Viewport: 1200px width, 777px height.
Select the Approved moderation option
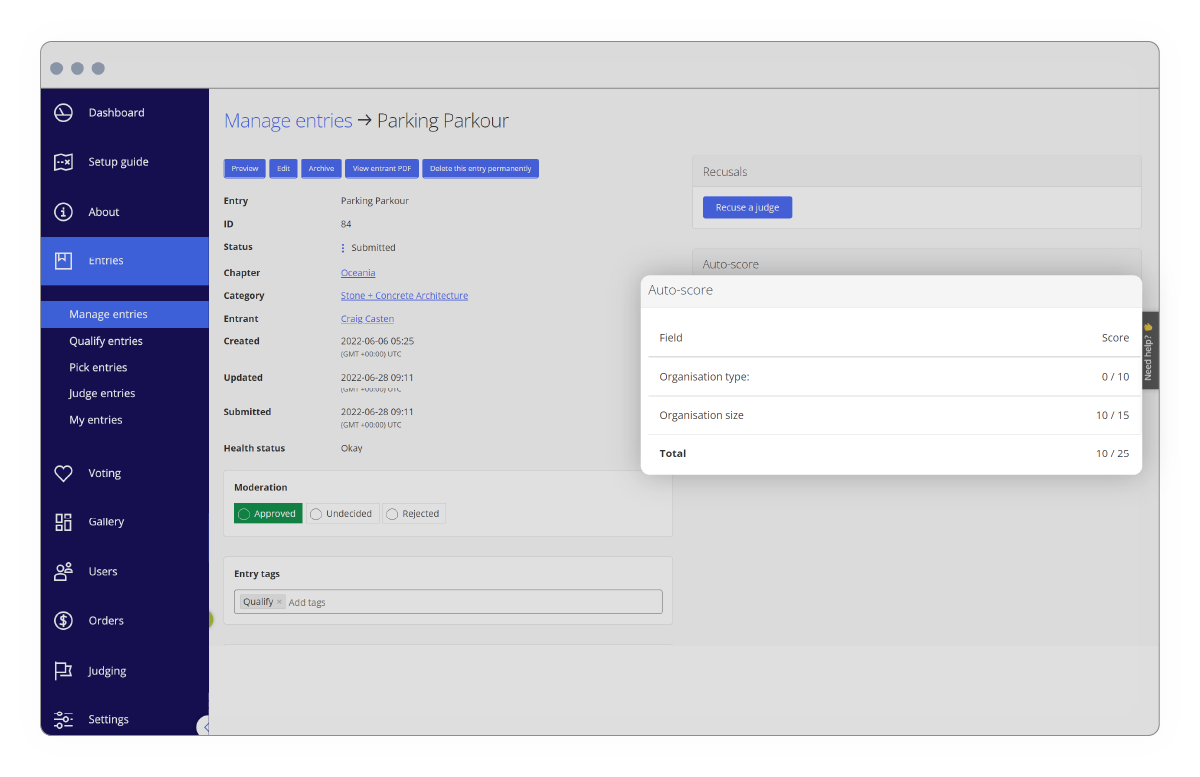coord(267,514)
